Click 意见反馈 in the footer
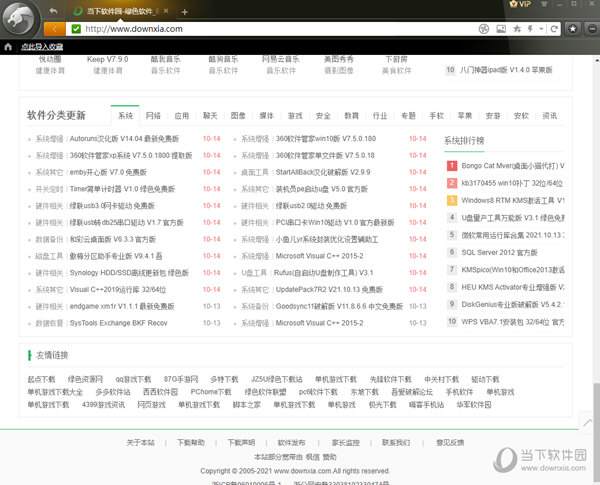600x485 pixels. coord(450,443)
